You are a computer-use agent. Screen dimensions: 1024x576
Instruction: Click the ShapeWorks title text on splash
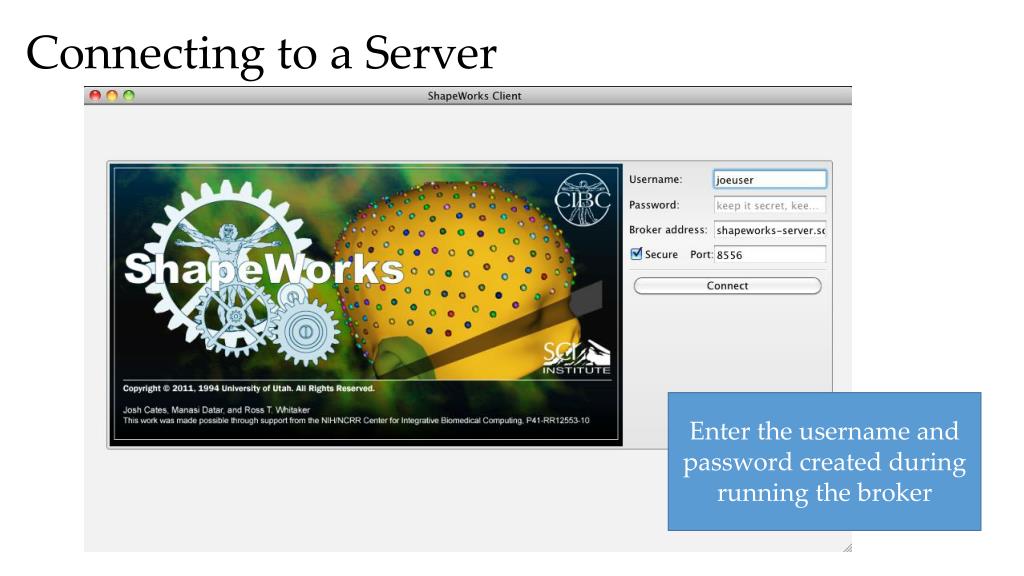(264, 268)
